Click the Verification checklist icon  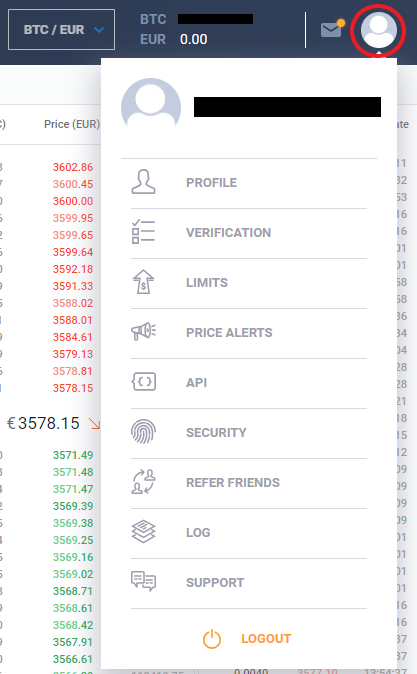tap(144, 232)
